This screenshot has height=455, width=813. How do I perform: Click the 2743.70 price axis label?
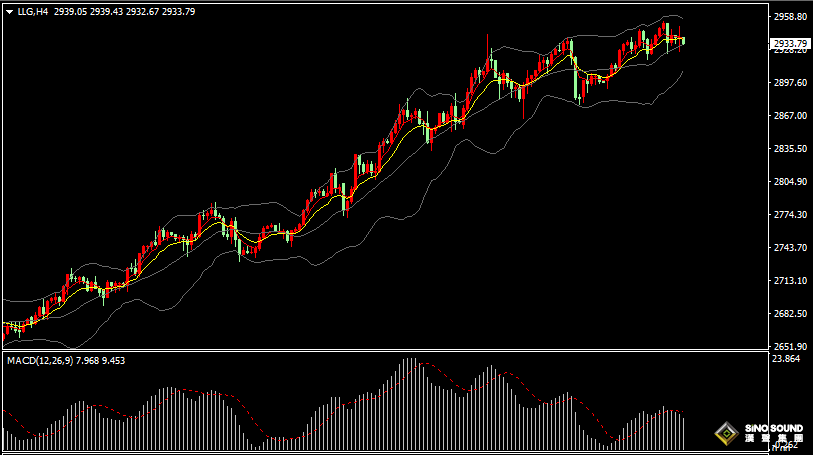tap(790, 248)
